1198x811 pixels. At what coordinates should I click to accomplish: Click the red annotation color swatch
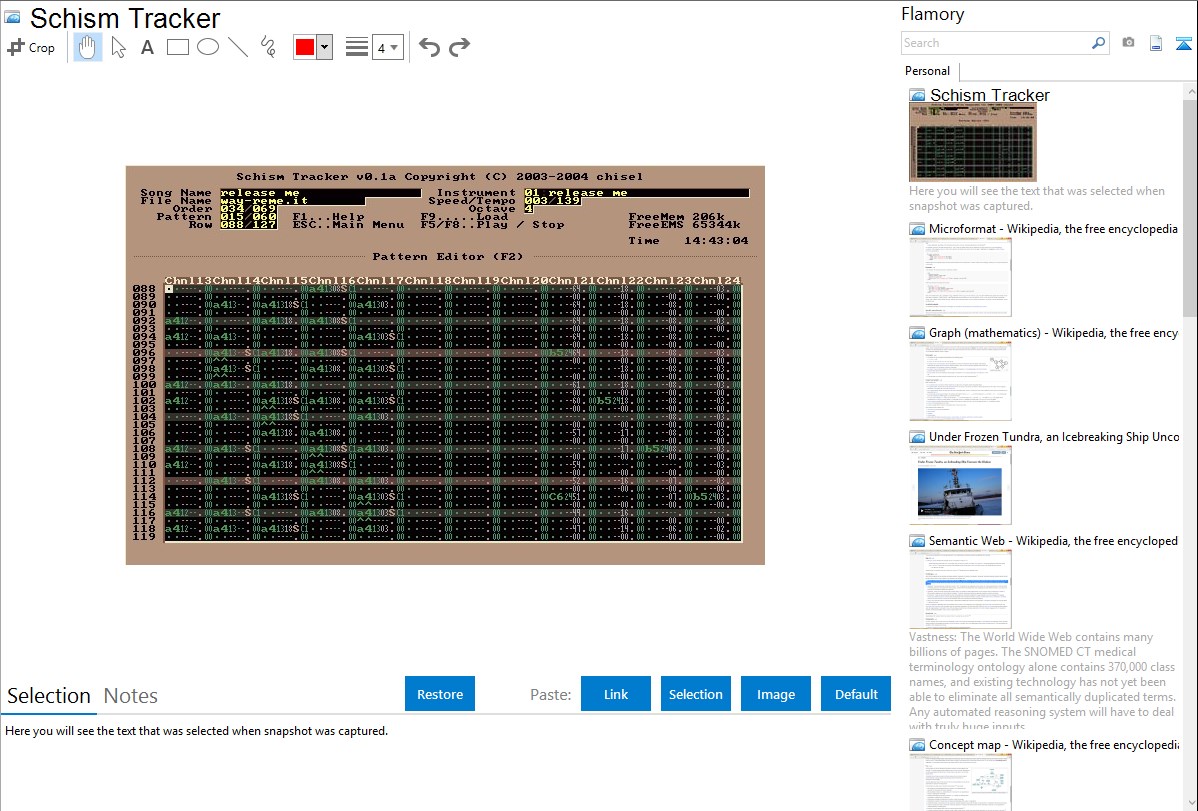pos(305,47)
